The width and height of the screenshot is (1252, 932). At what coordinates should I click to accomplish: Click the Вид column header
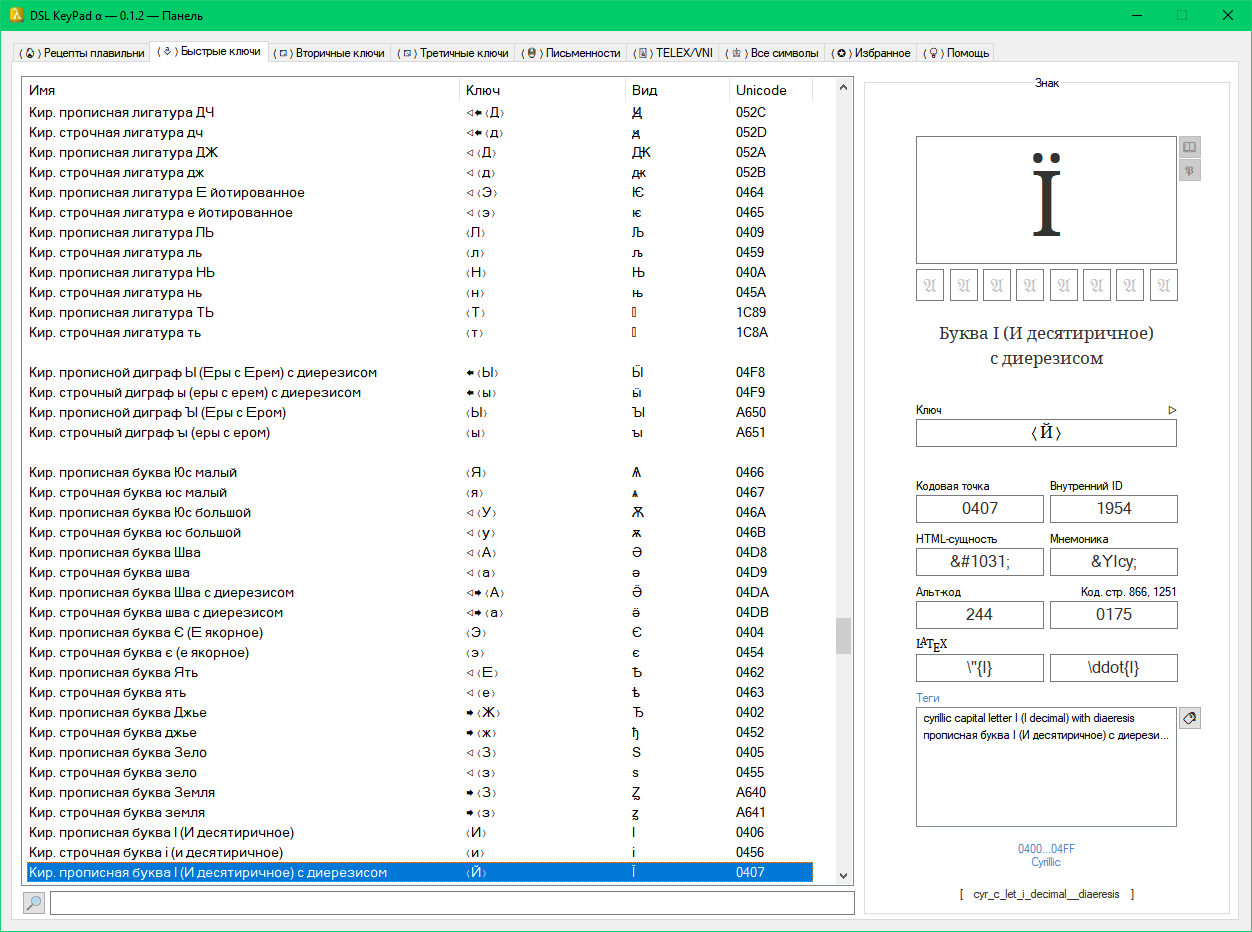677,90
